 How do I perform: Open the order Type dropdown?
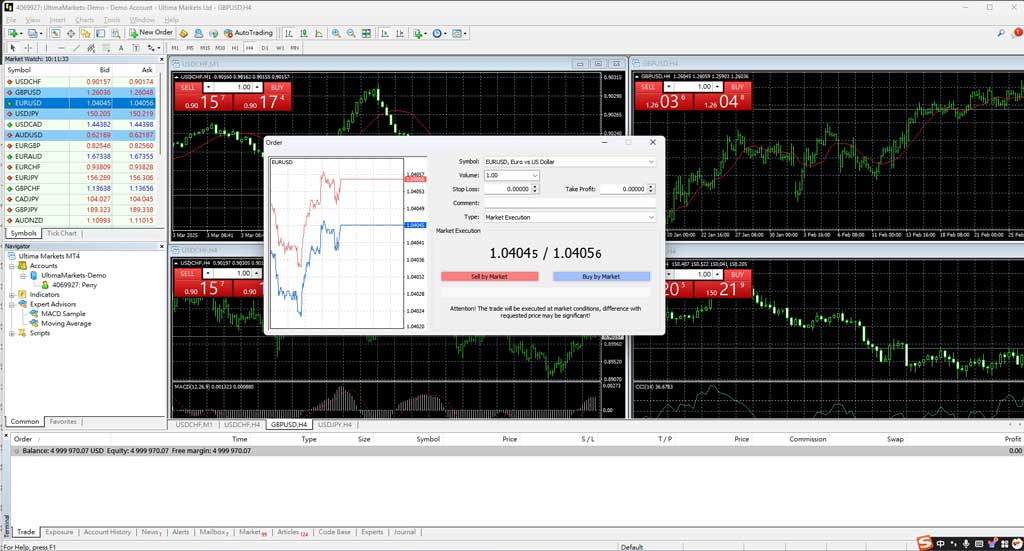[651, 217]
